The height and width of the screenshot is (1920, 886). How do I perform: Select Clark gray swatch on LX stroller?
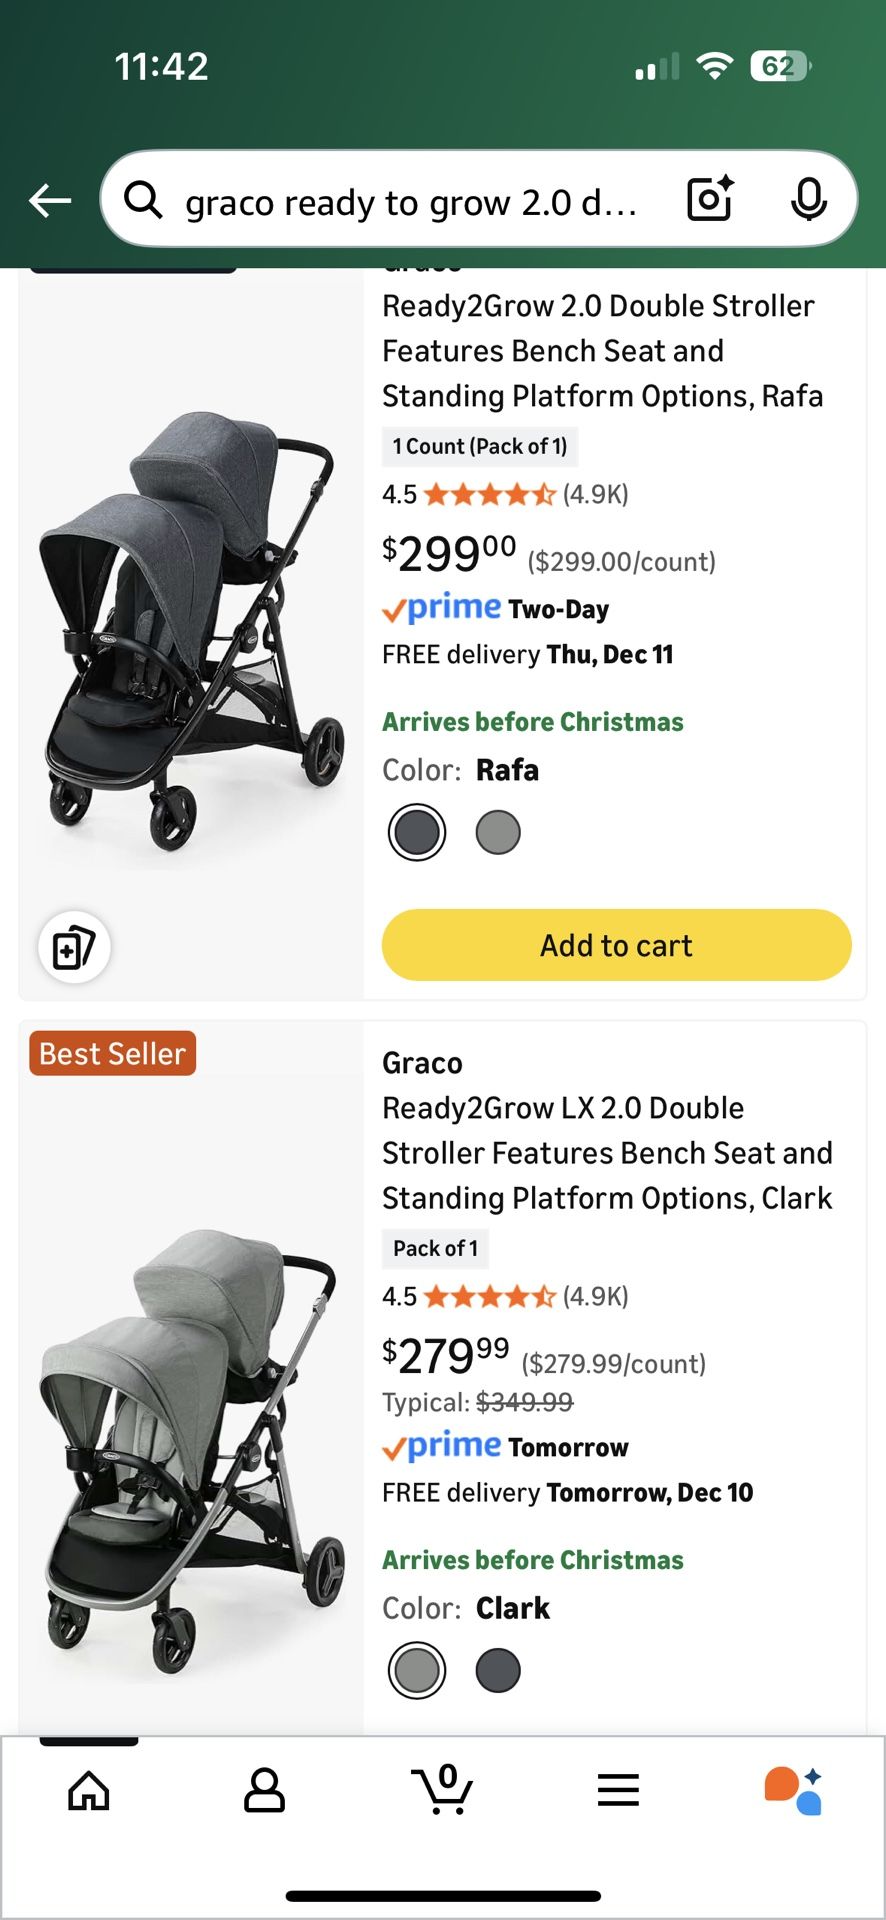(417, 1670)
